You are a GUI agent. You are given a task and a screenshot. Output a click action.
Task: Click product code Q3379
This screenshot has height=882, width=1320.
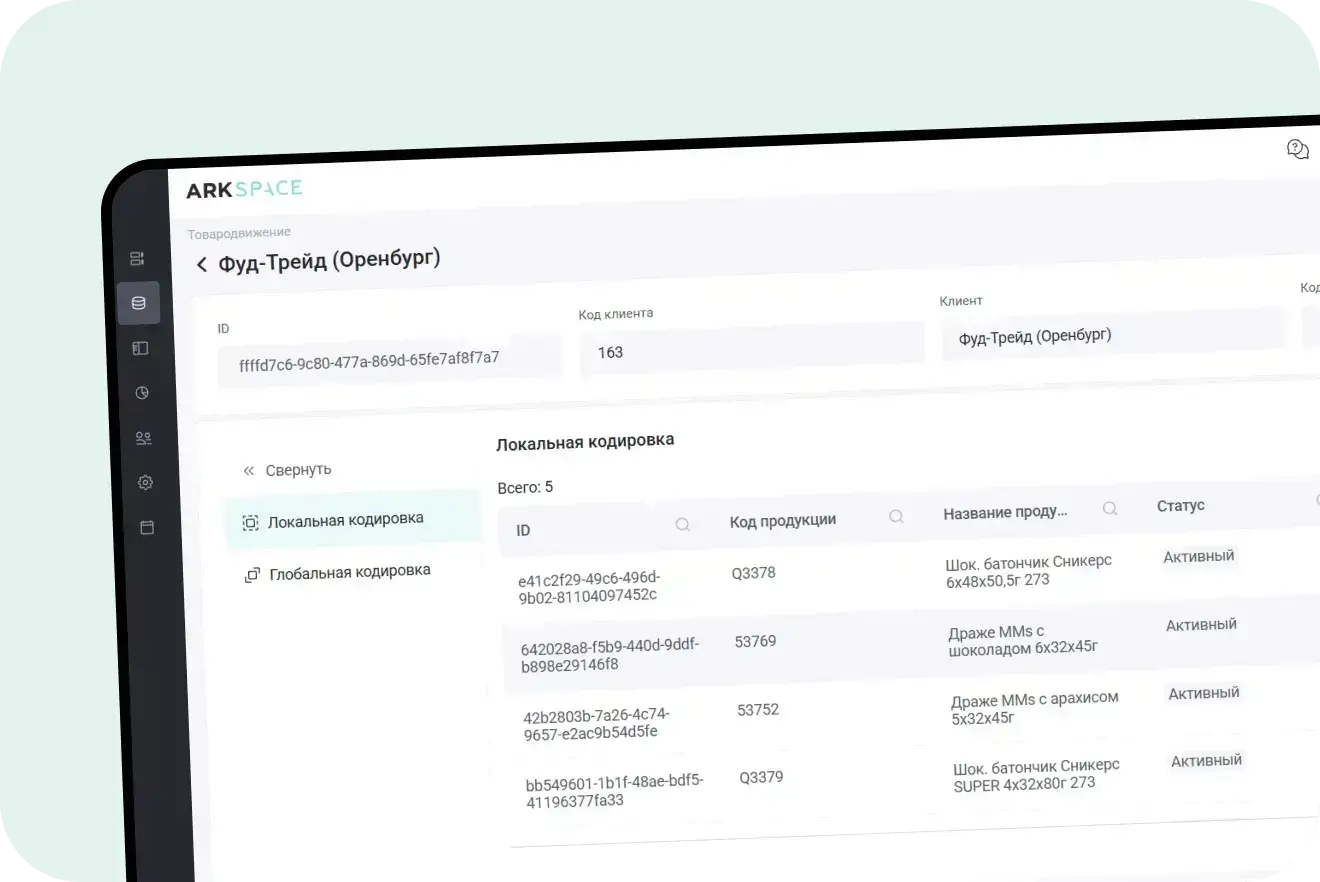[761, 777]
